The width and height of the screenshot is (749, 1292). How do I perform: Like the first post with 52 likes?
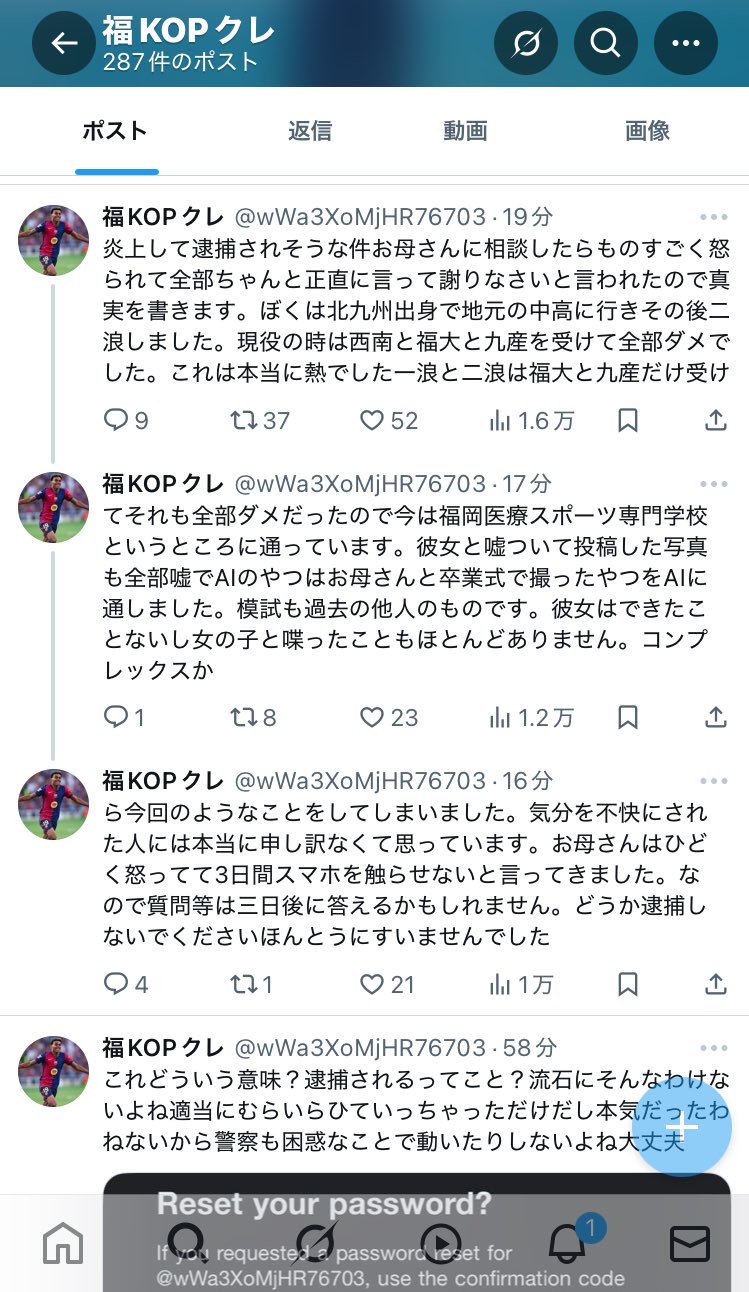[388, 421]
